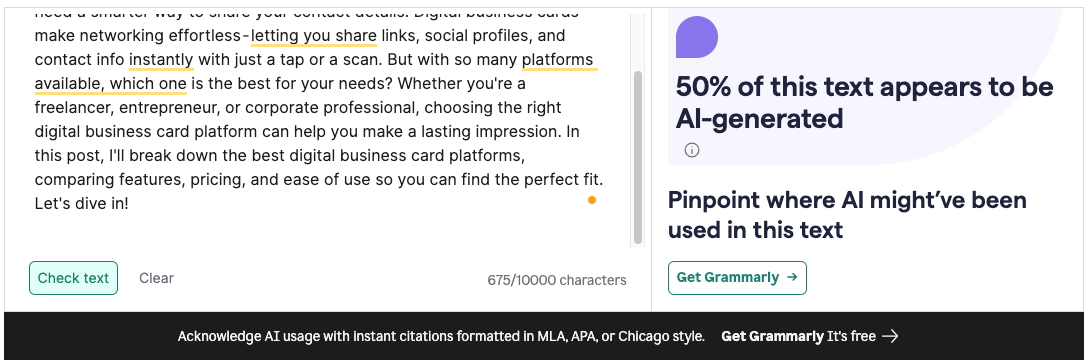1089x364 pixels.
Task: Select the underlined word 'platforms'
Action: pyautogui.click(x=558, y=60)
